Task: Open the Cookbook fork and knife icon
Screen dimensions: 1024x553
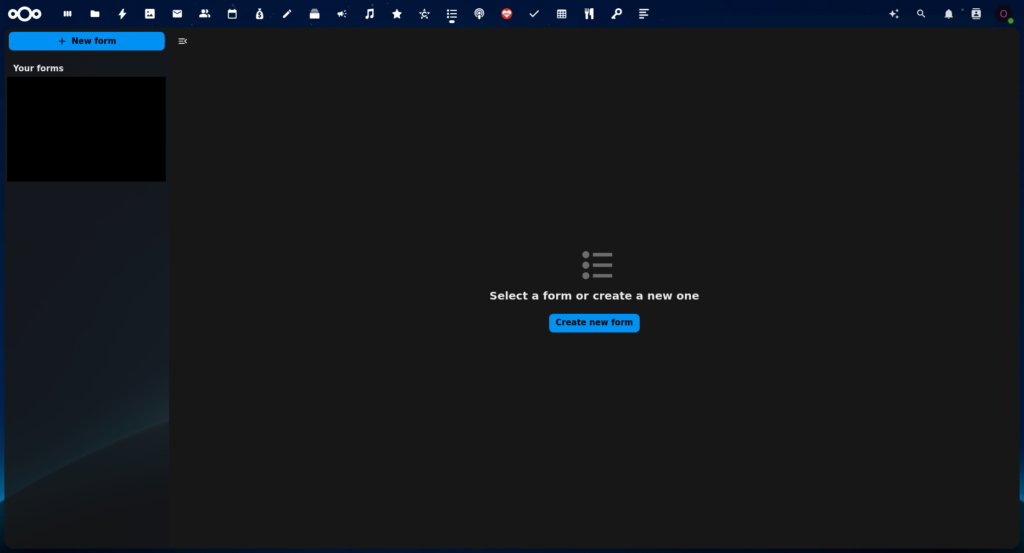Action: click(x=588, y=14)
